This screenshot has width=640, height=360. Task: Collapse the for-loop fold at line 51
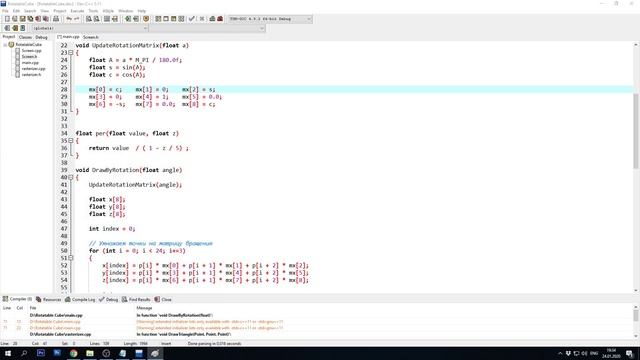(71, 258)
